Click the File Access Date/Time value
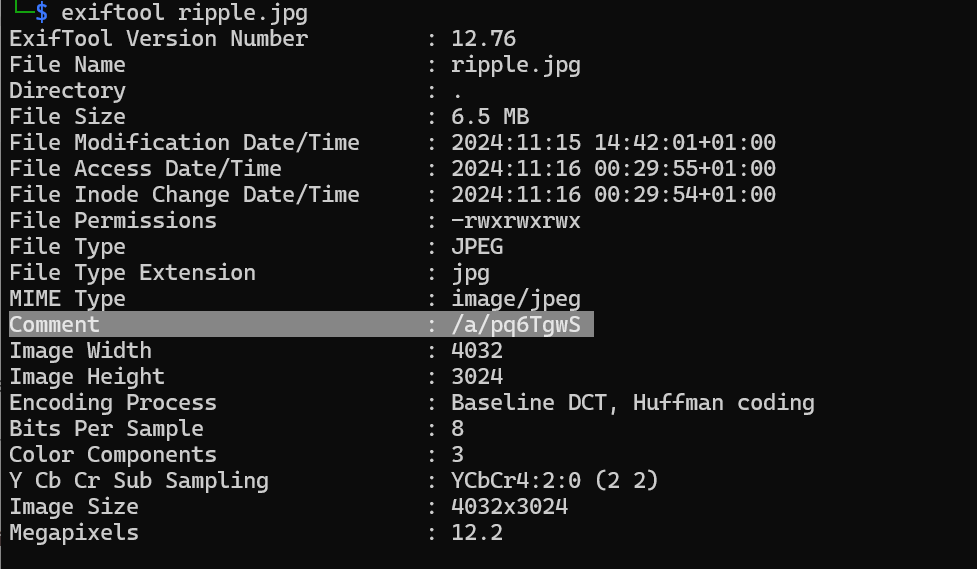 click(613, 169)
